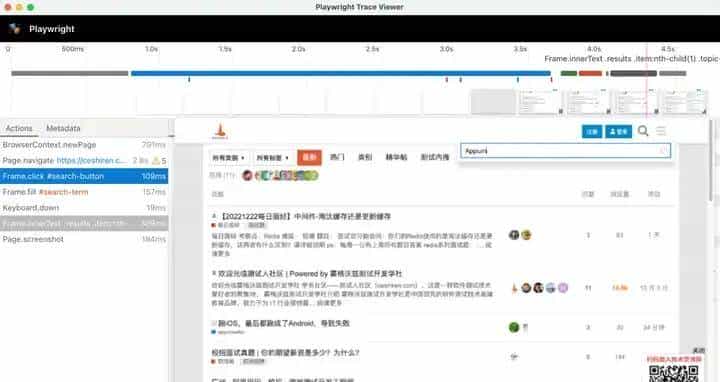Select the 精华帖 tab
The image size is (720, 382).
click(x=396, y=157)
